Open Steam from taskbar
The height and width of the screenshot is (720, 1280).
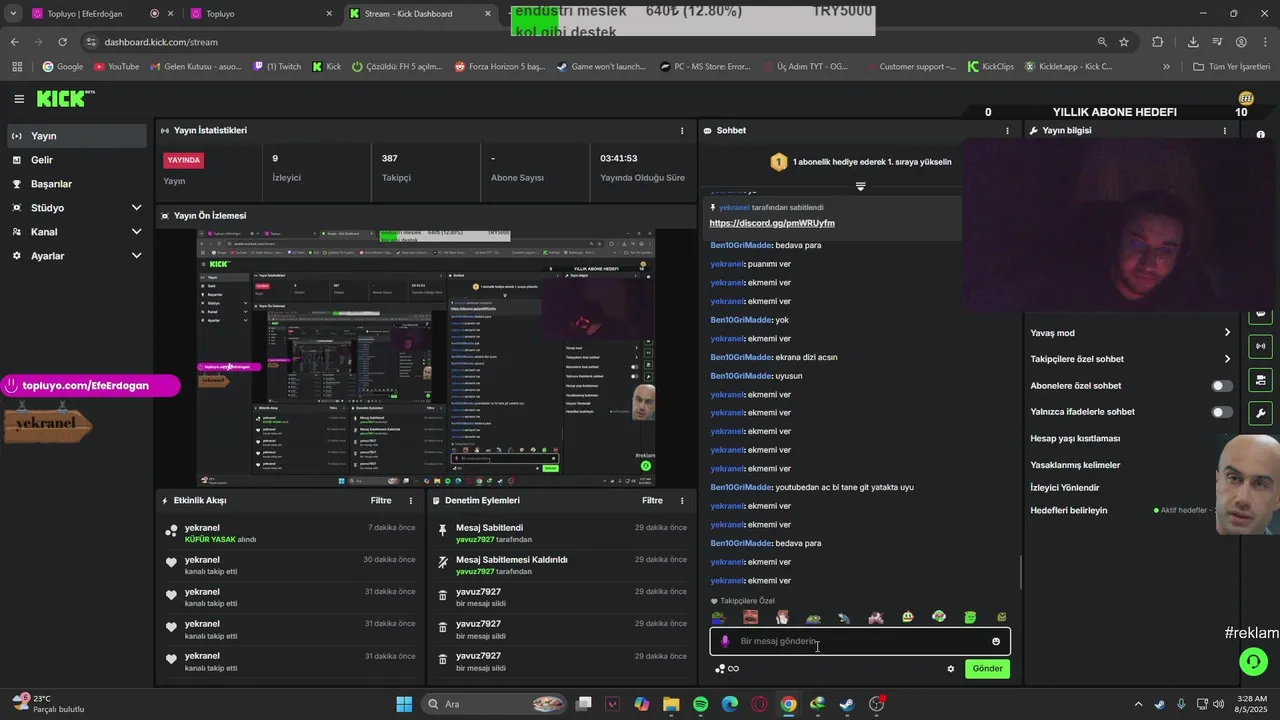tap(847, 704)
